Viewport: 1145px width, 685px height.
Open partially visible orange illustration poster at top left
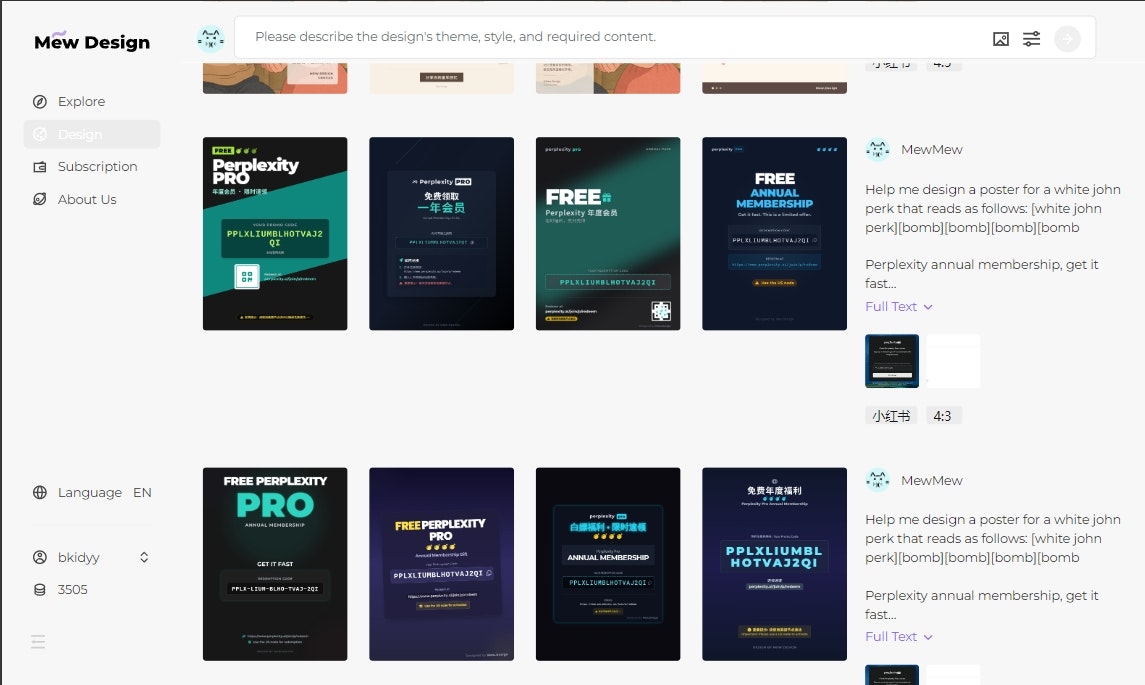pos(275,78)
